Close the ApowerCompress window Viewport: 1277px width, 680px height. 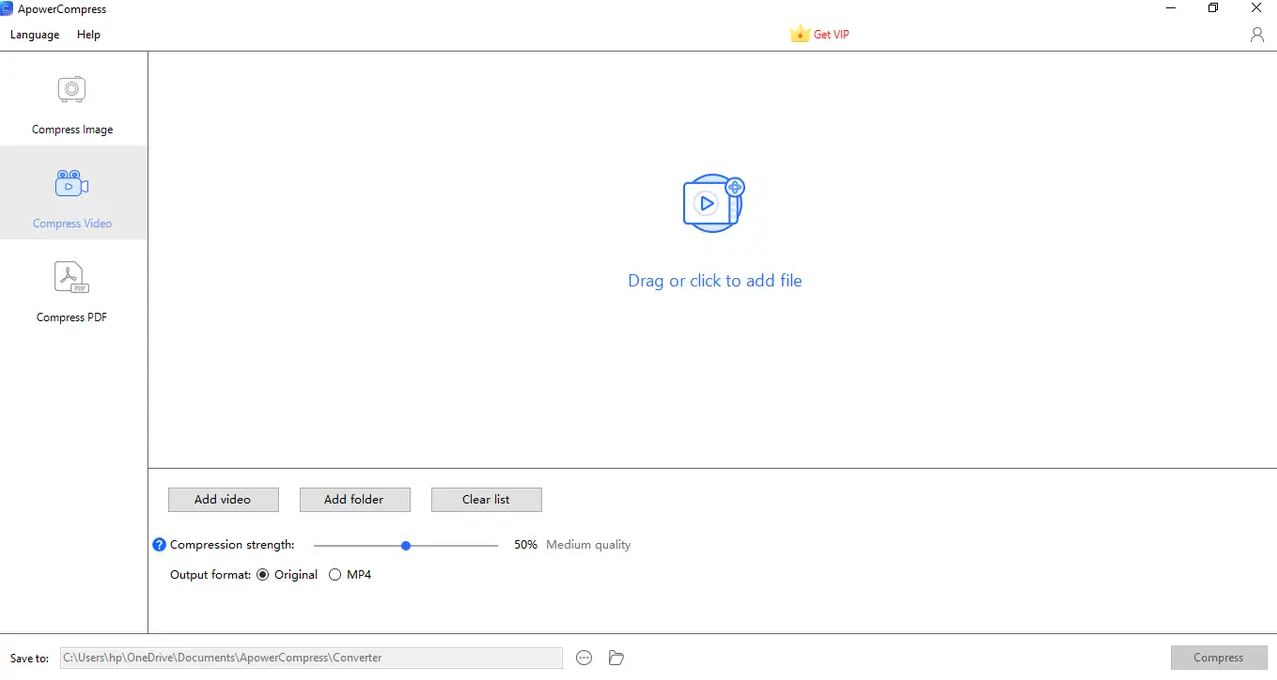coord(1256,9)
